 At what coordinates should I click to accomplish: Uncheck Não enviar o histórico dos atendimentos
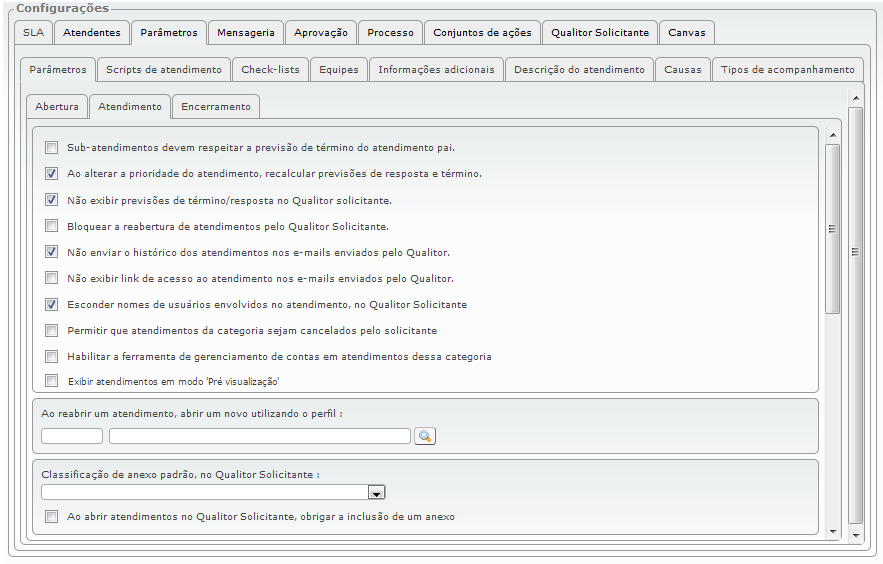(x=51, y=252)
